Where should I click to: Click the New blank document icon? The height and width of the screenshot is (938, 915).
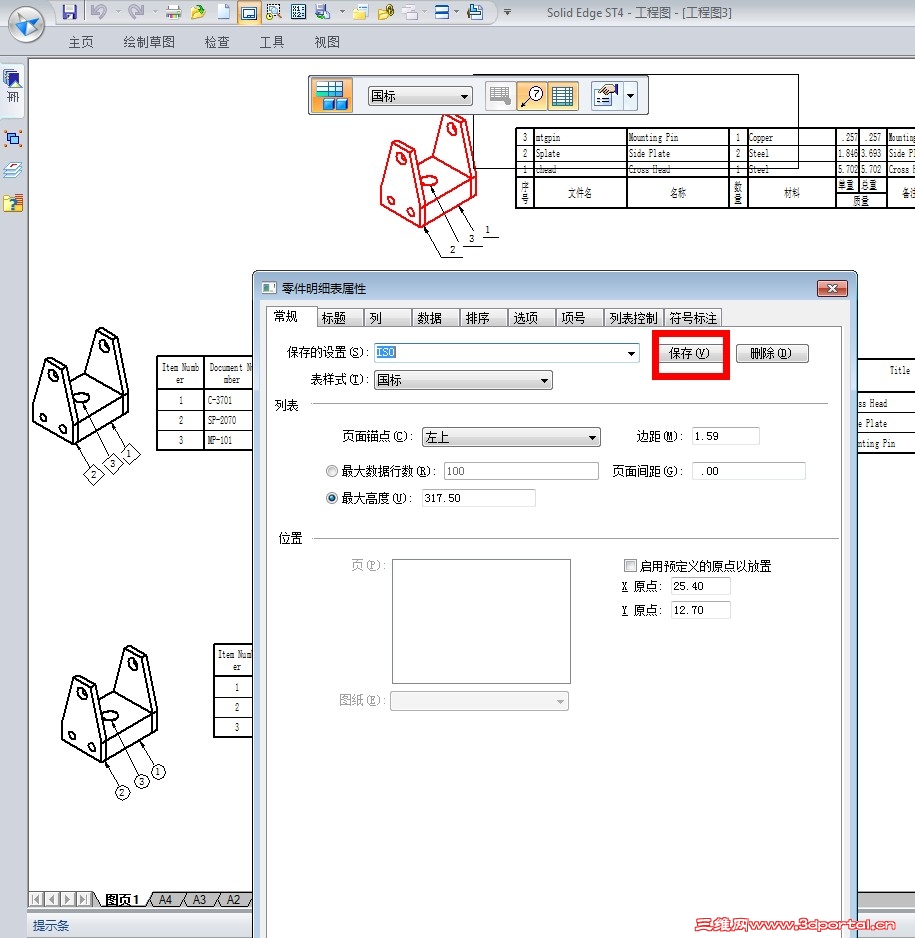point(224,12)
